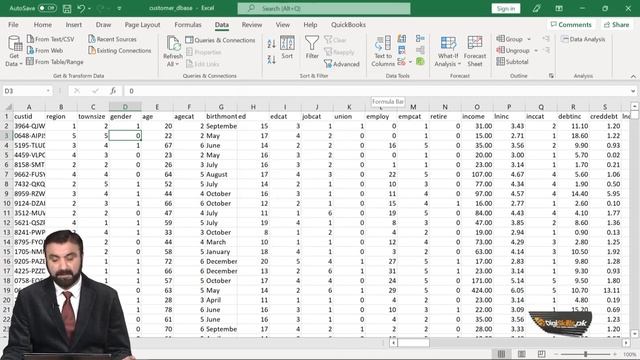
Task: Open Recent Sources
Action: (112, 39)
